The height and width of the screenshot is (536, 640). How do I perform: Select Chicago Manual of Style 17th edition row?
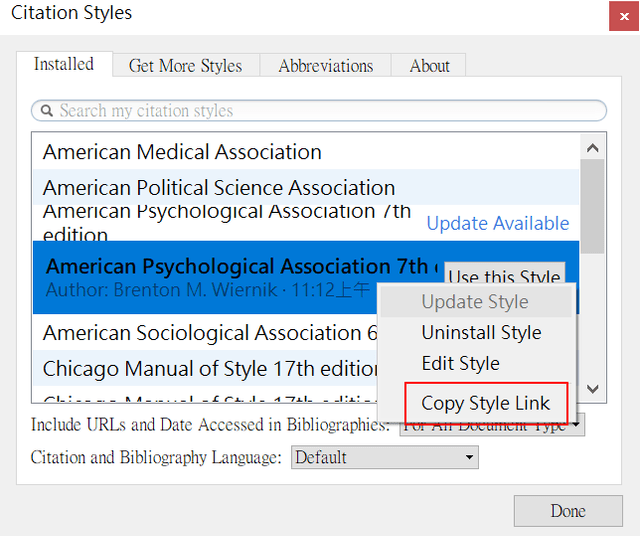(x=205, y=369)
